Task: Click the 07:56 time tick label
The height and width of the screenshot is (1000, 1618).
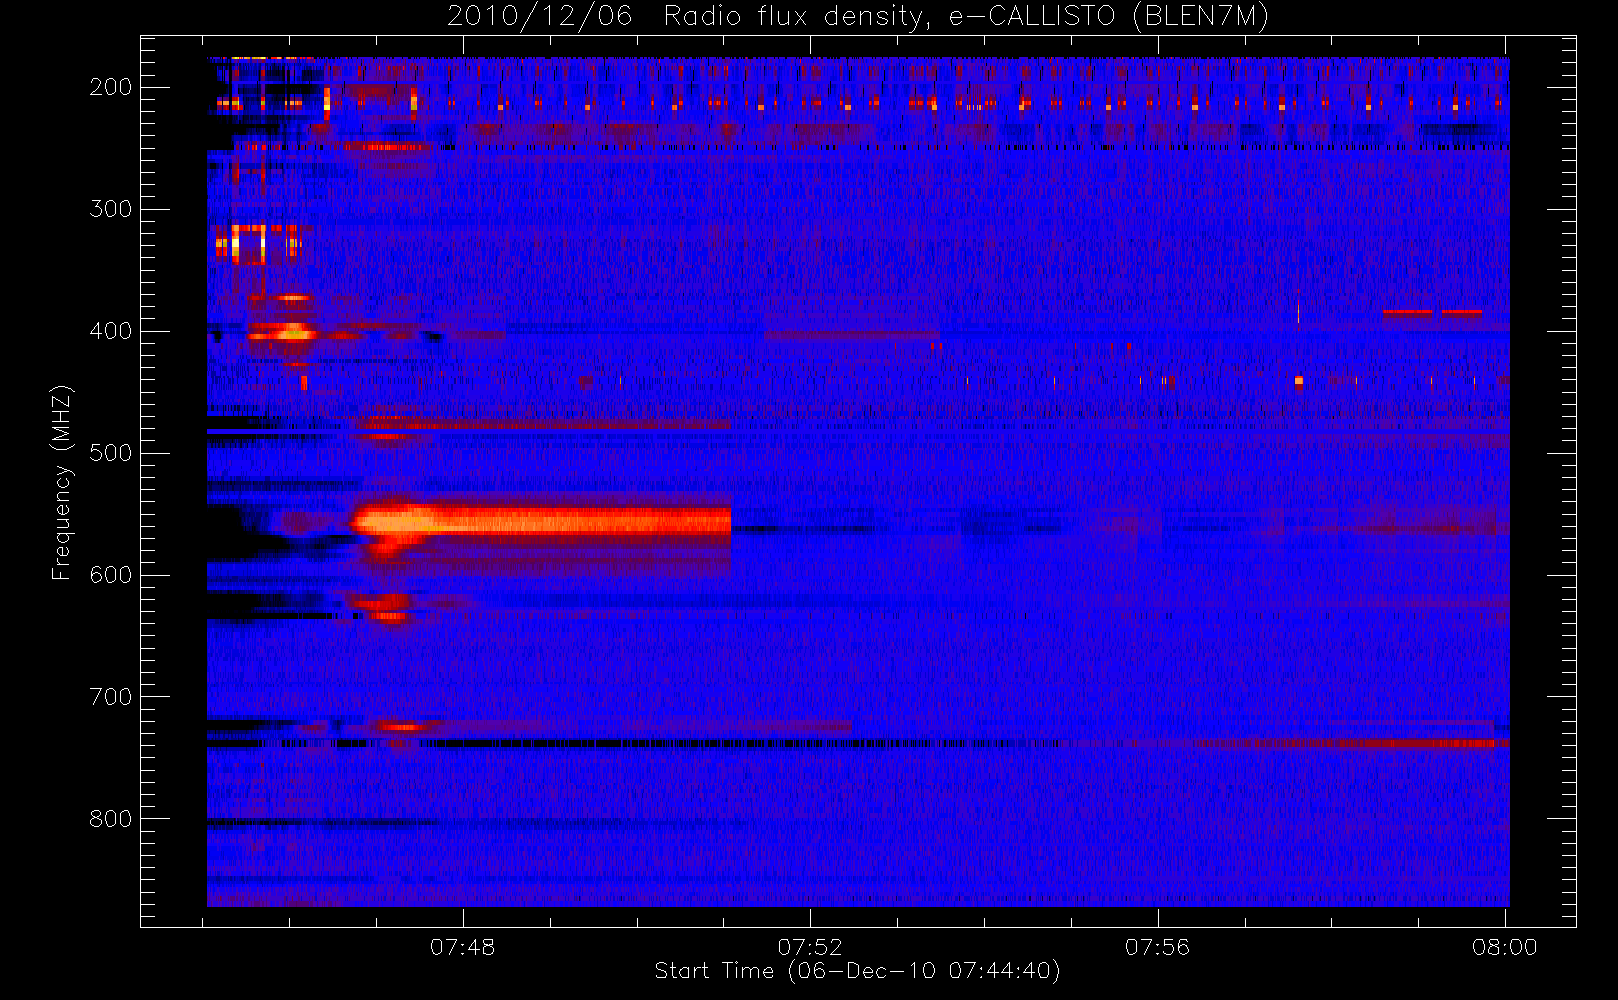Action: click(x=1157, y=947)
